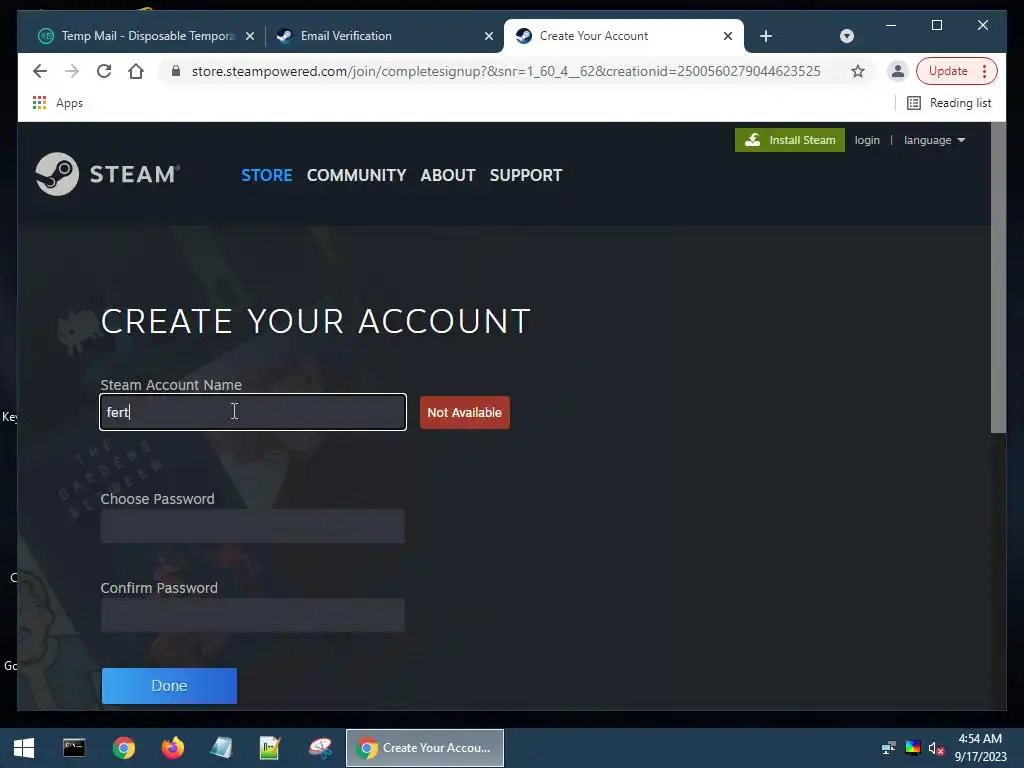This screenshot has width=1024, height=768.
Task: Open the SUPPORT menu
Action: pos(526,175)
